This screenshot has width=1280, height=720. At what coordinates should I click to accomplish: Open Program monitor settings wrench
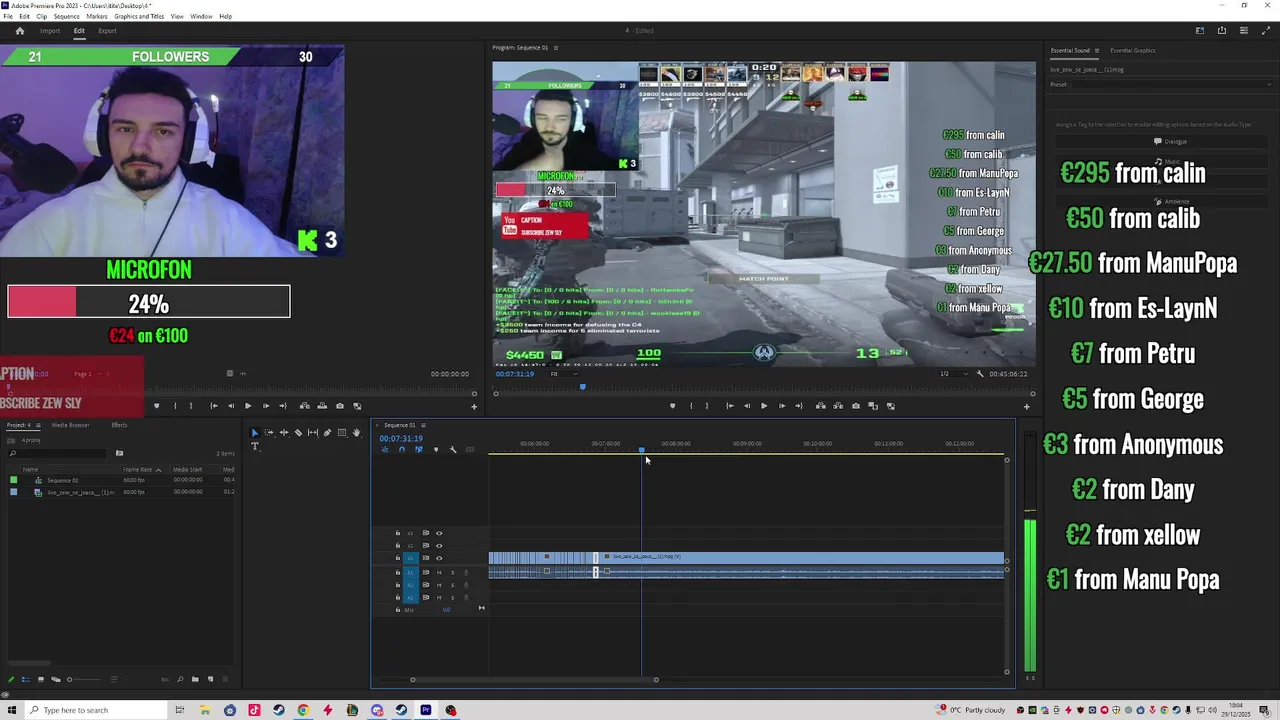point(980,374)
